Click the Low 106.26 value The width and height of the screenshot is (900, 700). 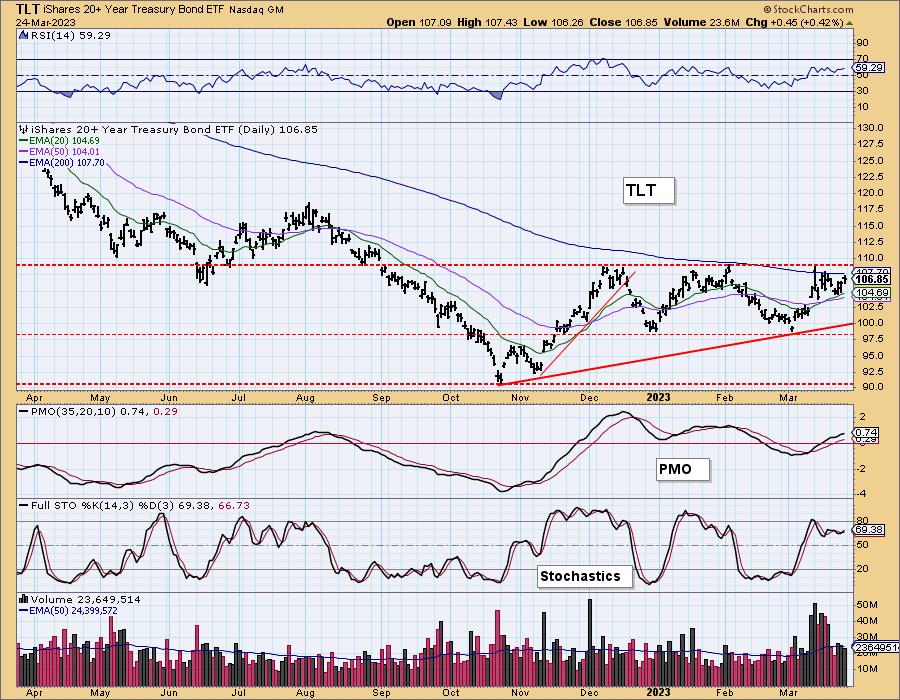552,22
